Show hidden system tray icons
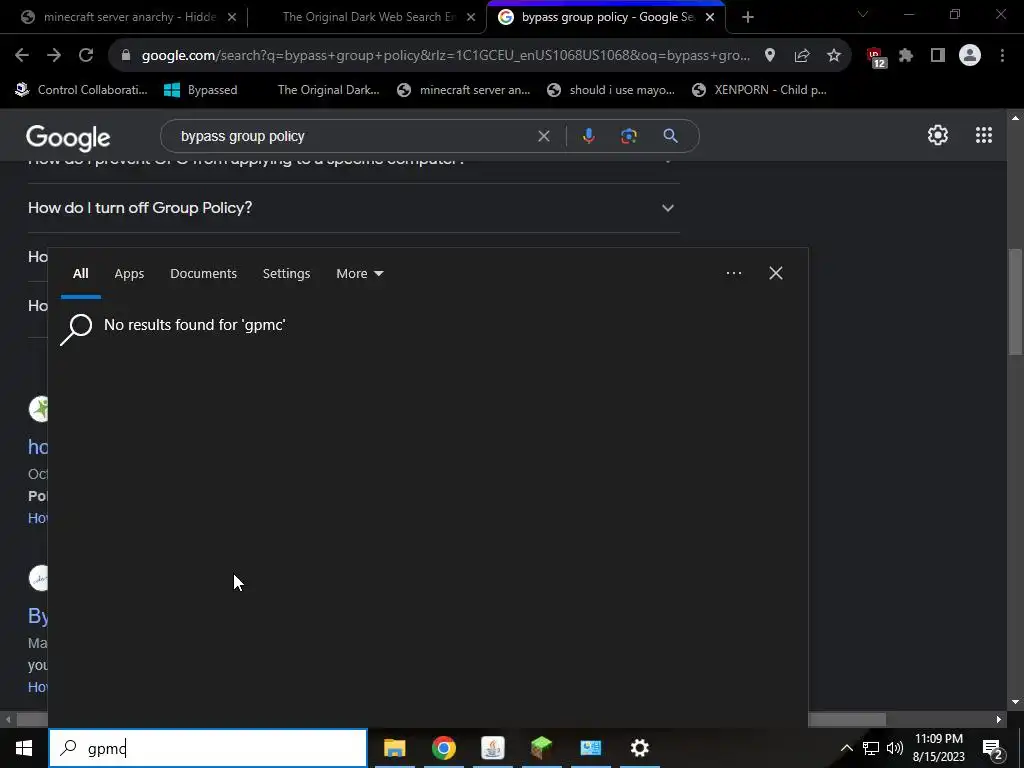Screen dimensions: 1024x768 coord(846,748)
